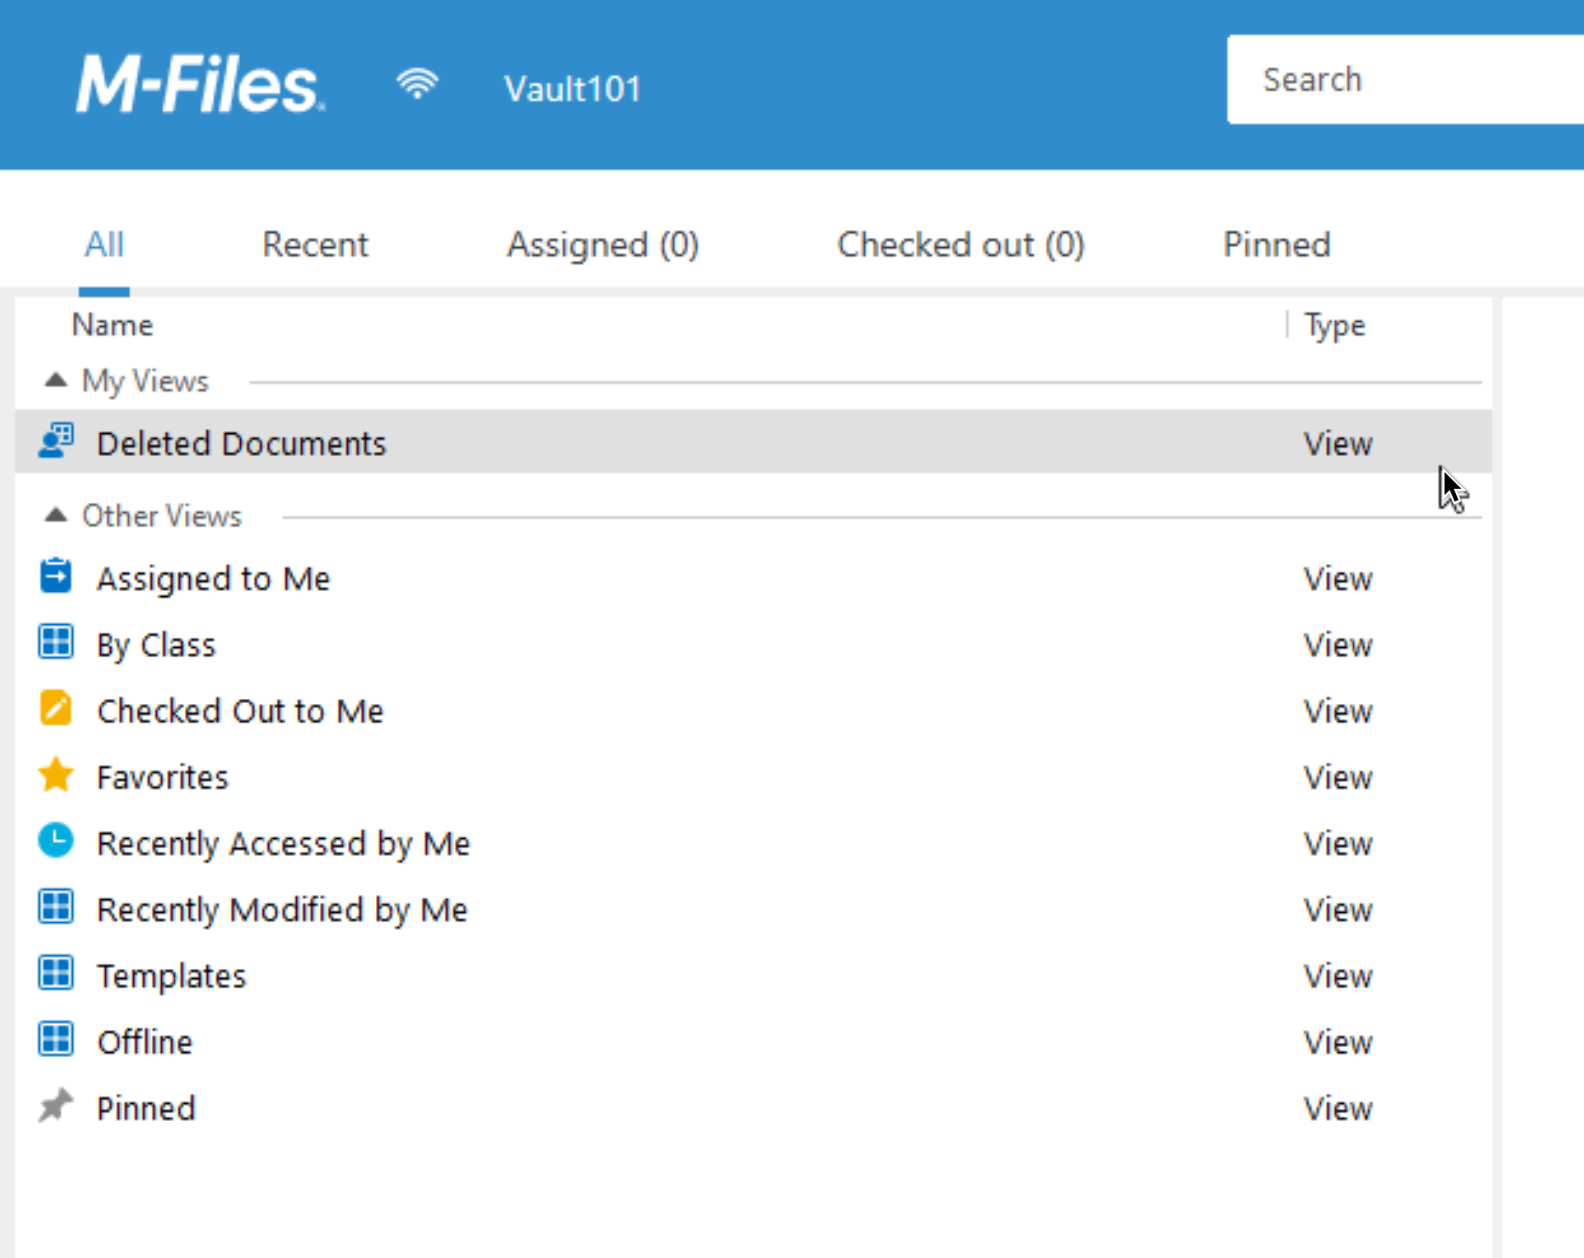This screenshot has width=1584, height=1258.
Task: Select the Checked Out to Me view name
Action: coord(240,711)
